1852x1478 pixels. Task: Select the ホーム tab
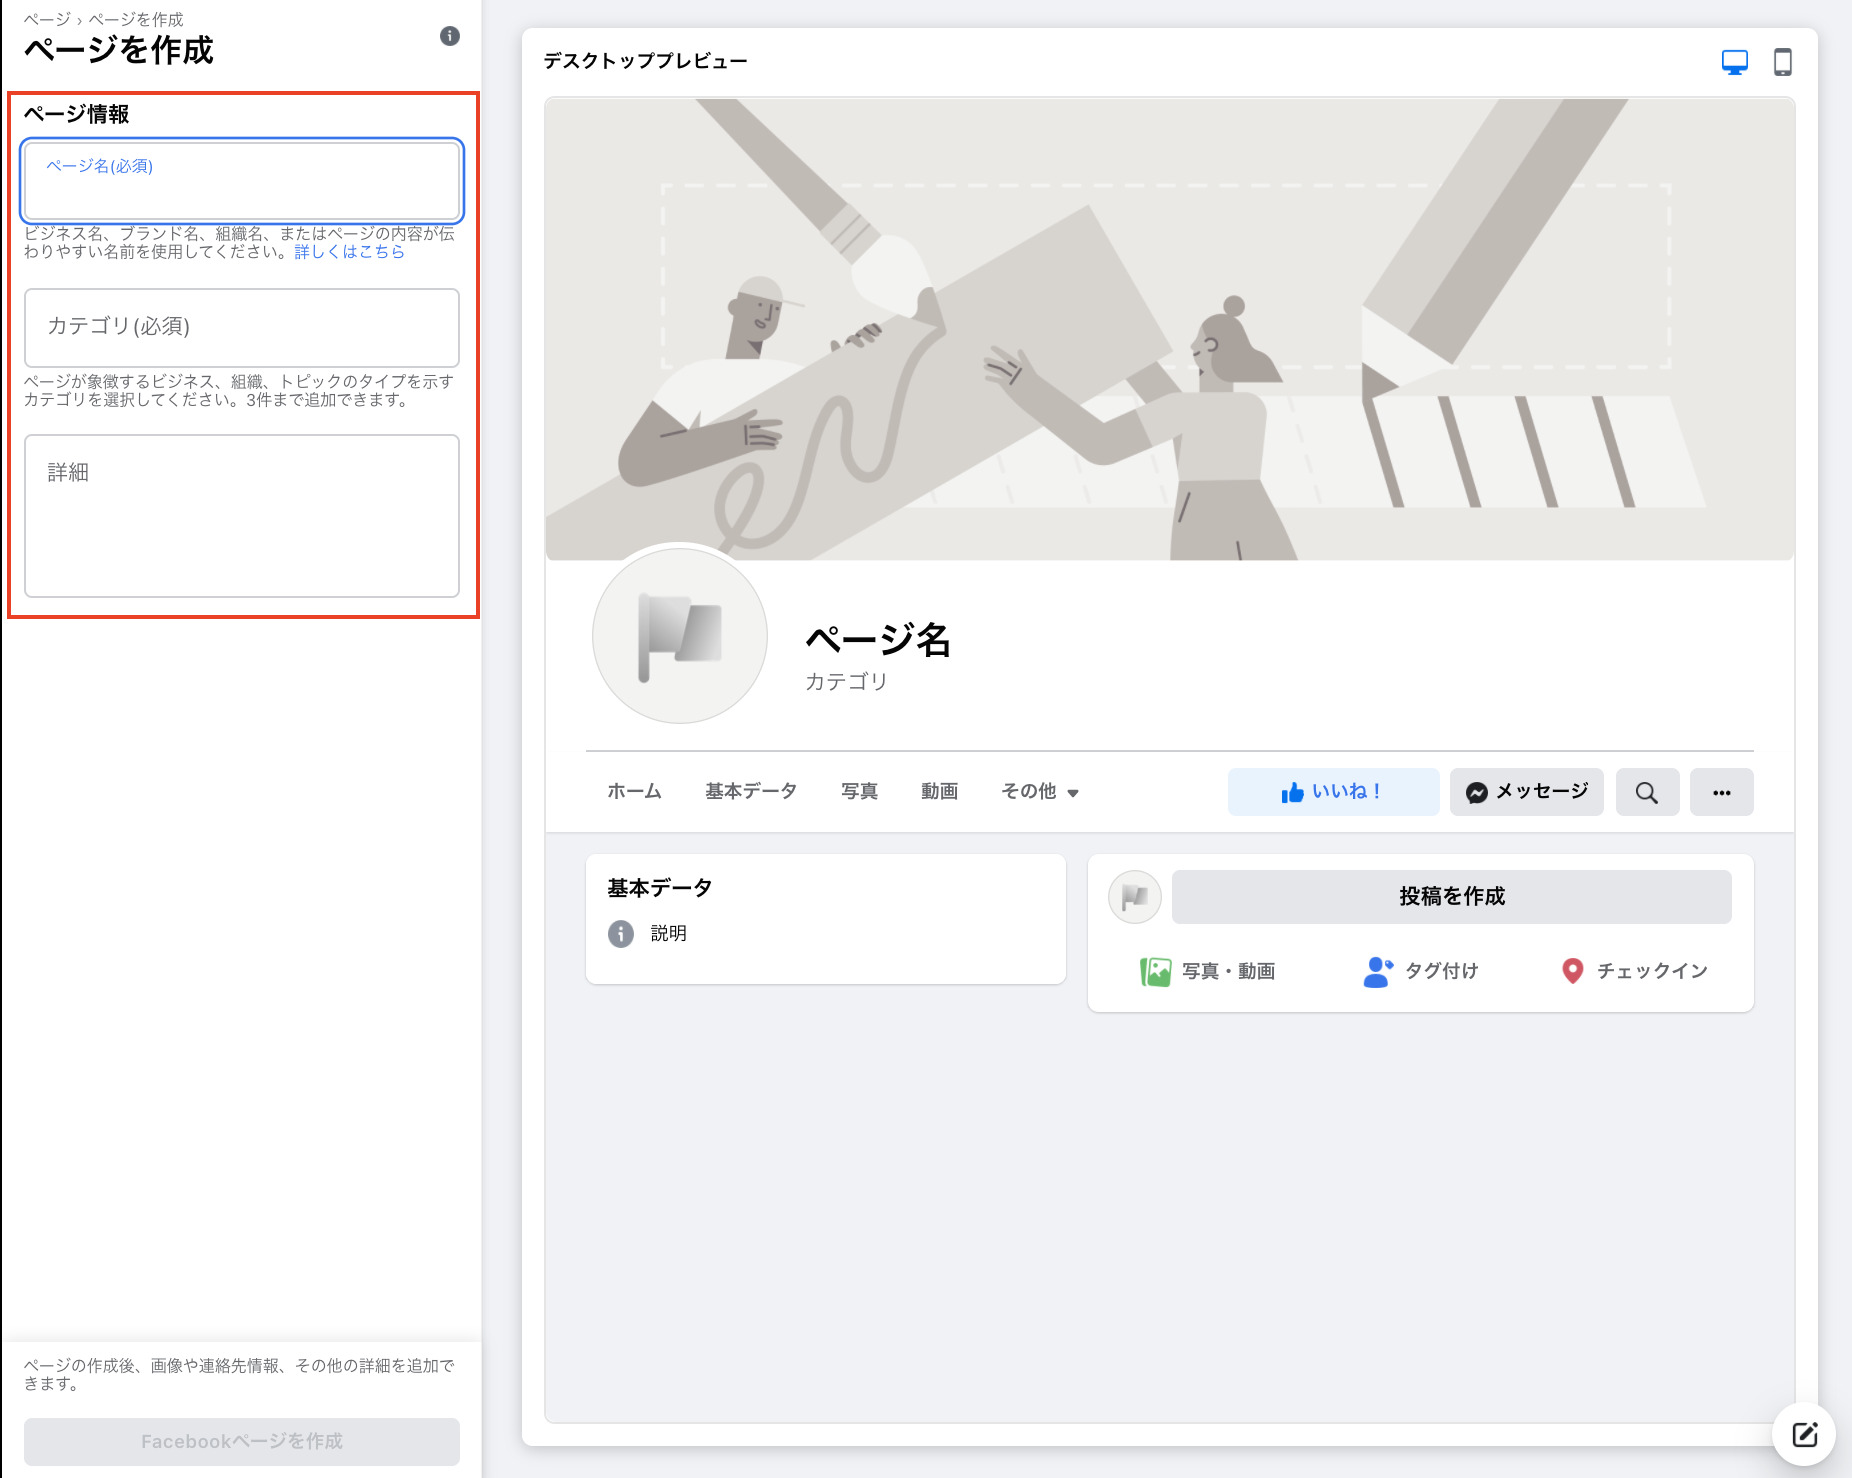click(x=634, y=792)
